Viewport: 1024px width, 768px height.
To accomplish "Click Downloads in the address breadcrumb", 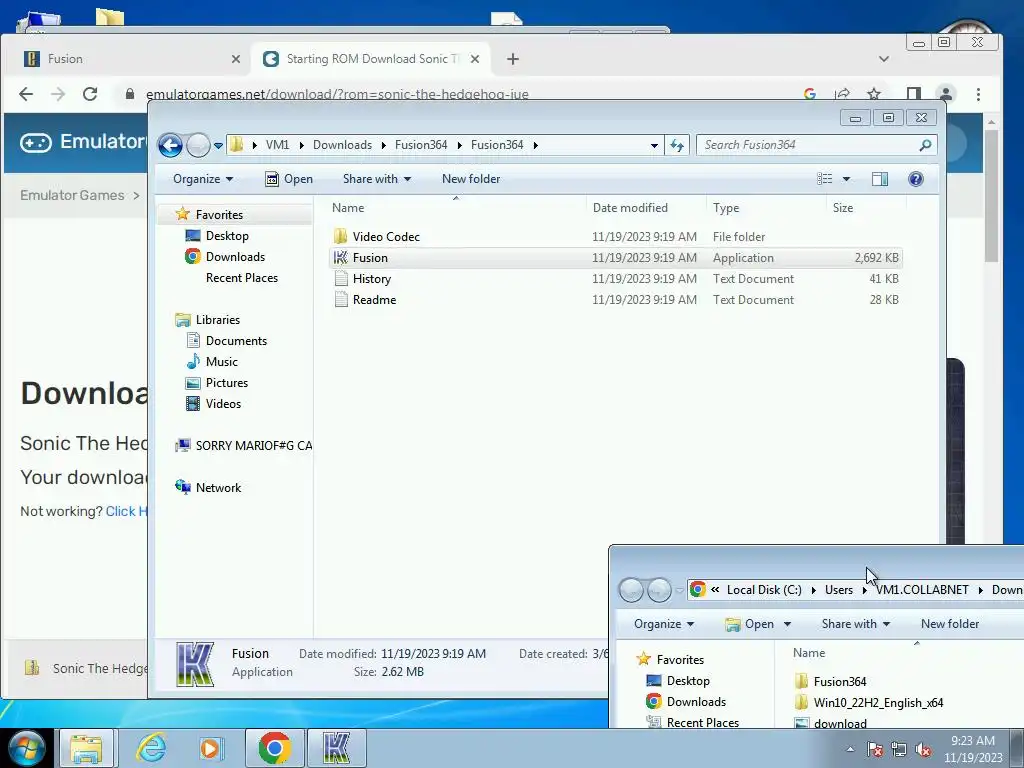I will pos(342,145).
